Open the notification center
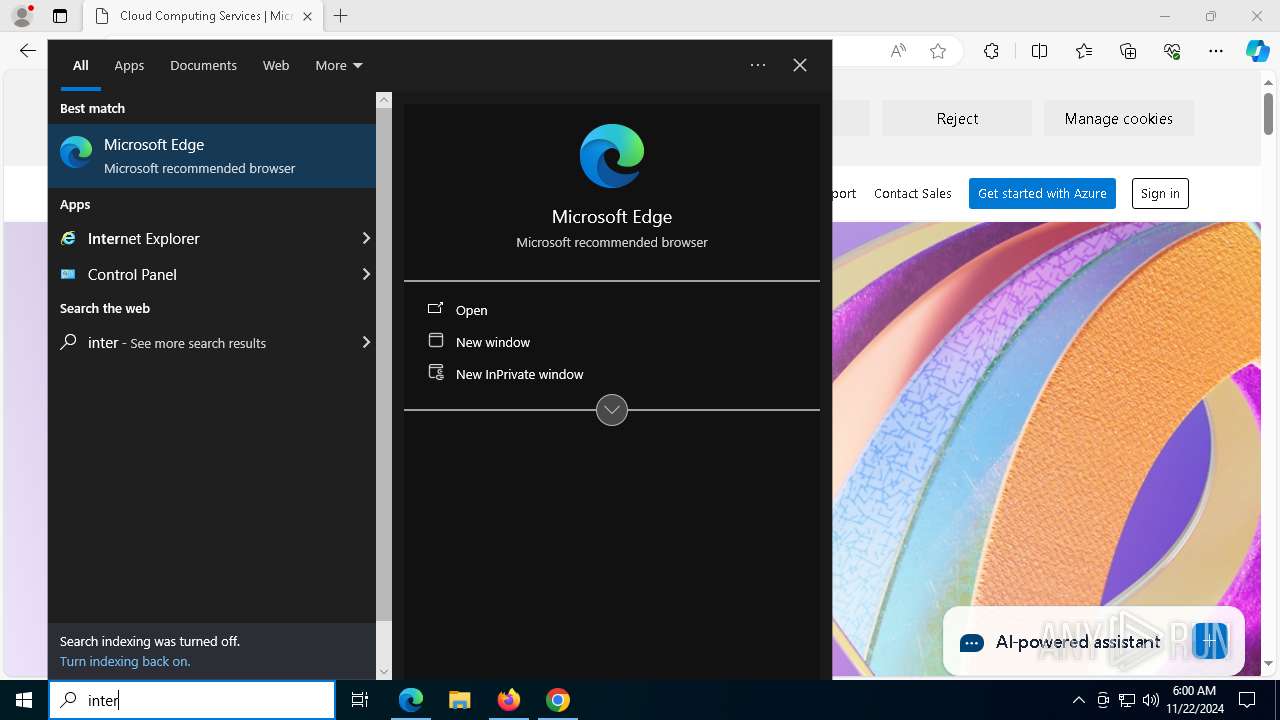The image size is (1280, 720). click(x=1247, y=700)
